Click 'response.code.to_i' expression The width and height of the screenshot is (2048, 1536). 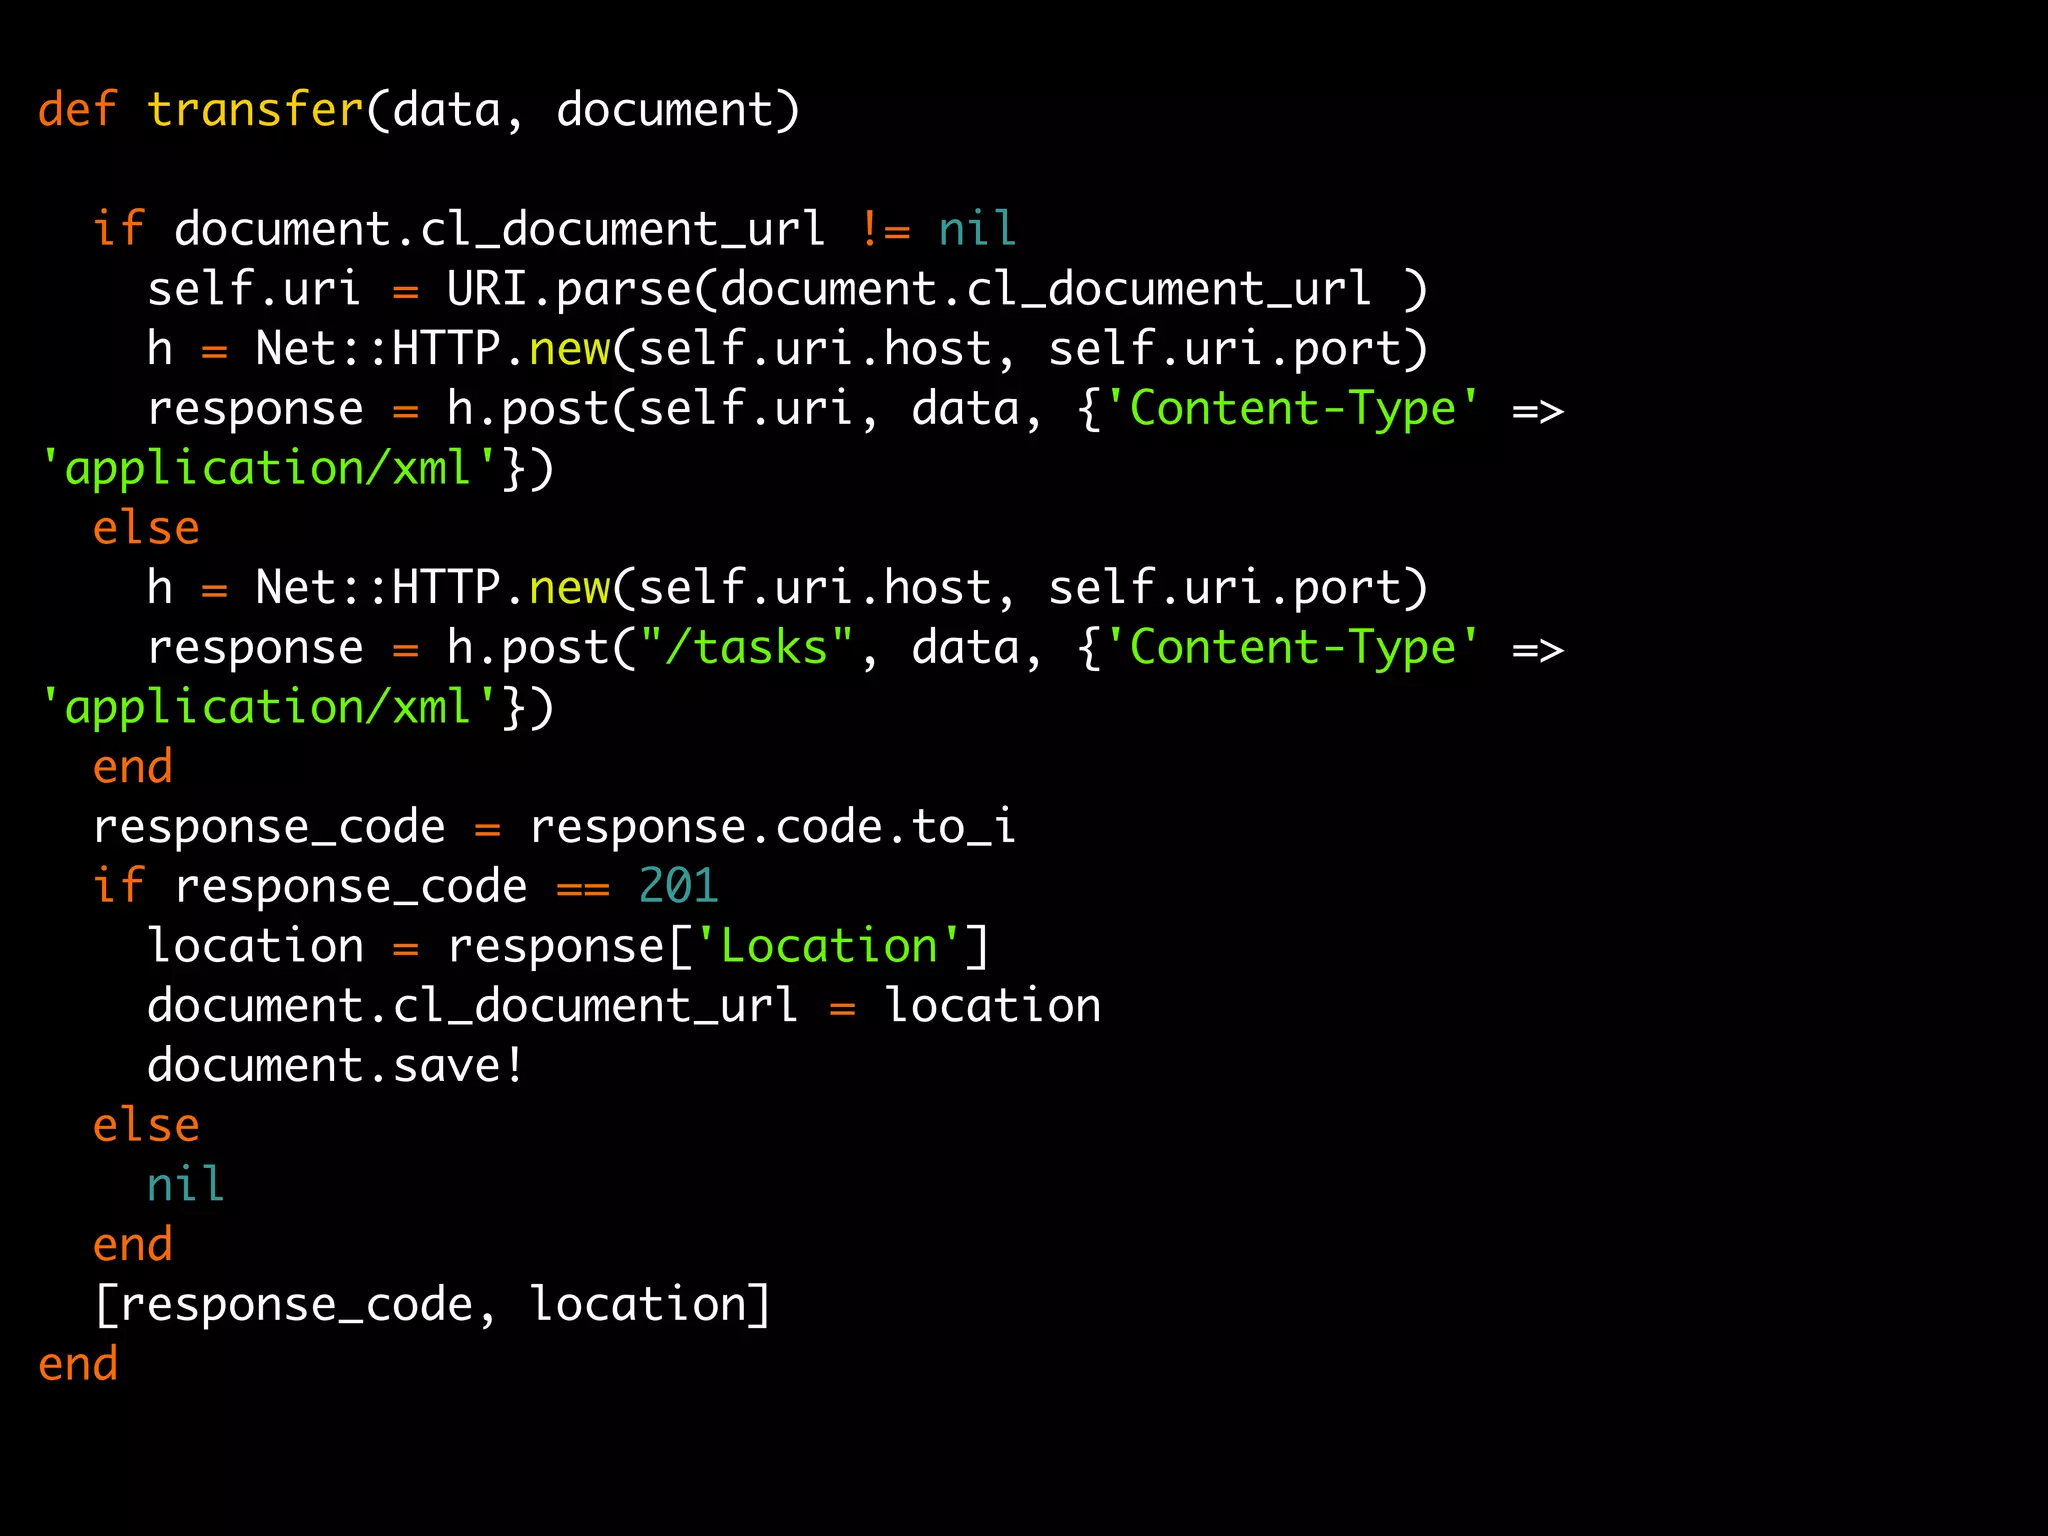[773, 827]
